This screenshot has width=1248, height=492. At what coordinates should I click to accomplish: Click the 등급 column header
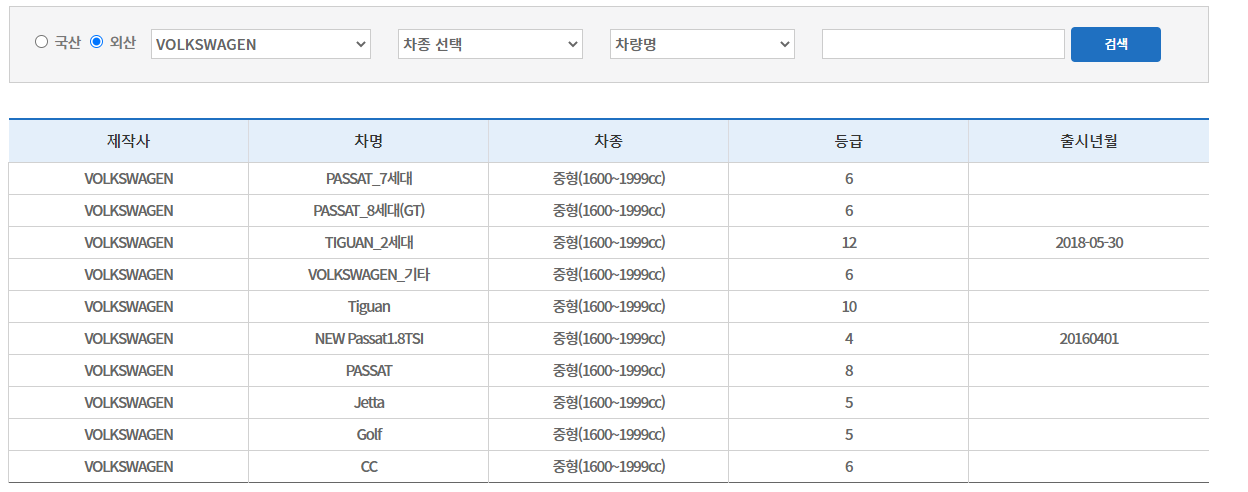(849, 141)
